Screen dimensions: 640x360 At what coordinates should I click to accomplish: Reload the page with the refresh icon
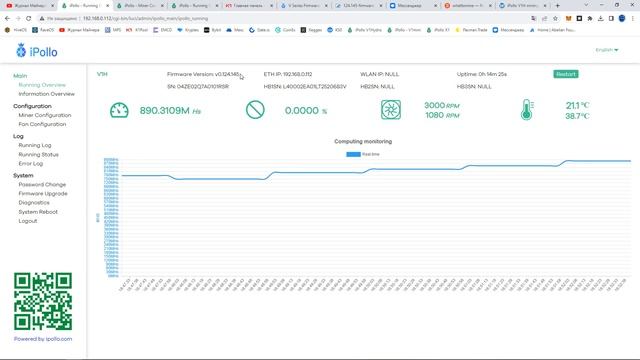tap(29, 18)
